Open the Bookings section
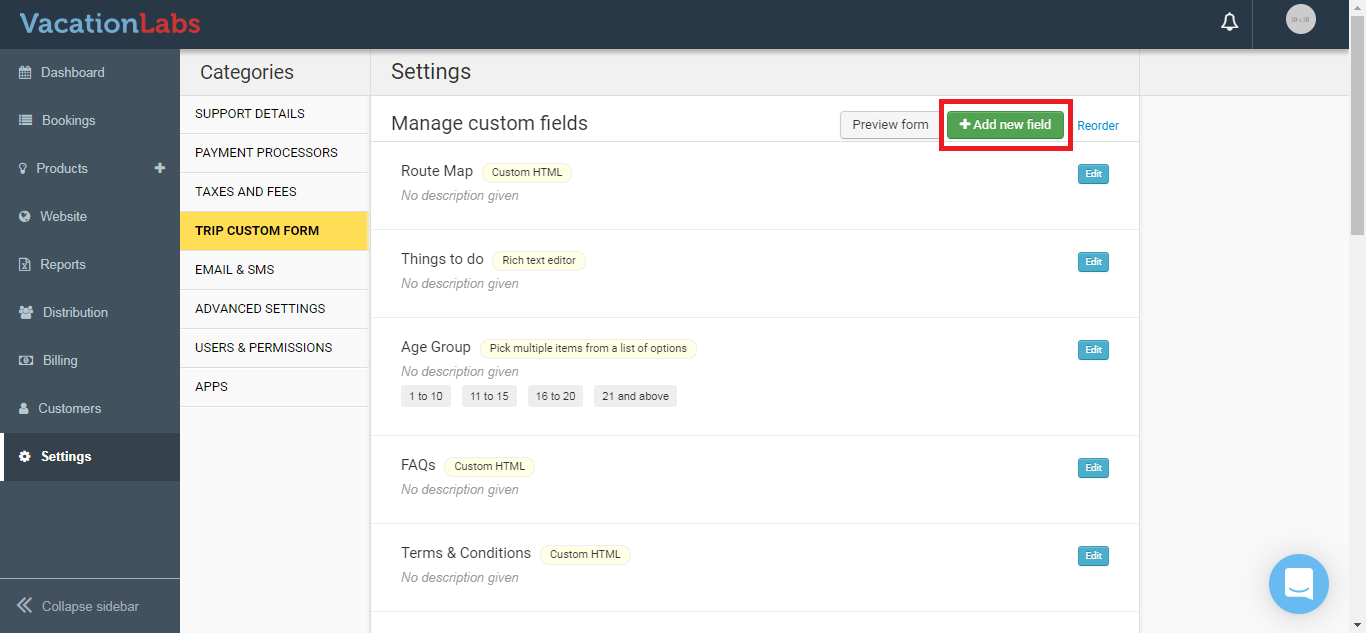 coord(68,121)
